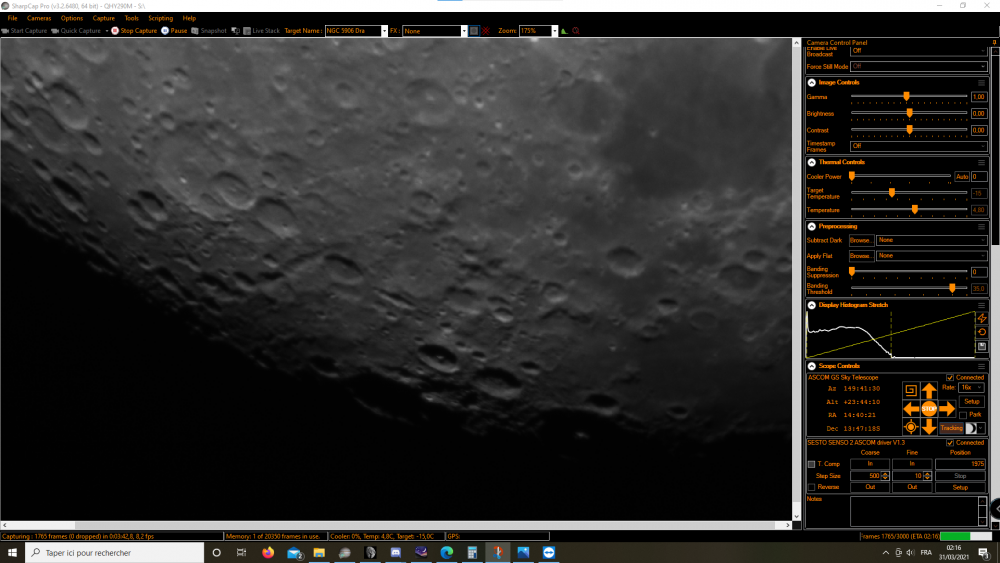Image resolution: width=1000 pixels, height=563 pixels.
Task: Collapse the Display Histogram Stretch section
Action: pyautogui.click(x=812, y=305)
